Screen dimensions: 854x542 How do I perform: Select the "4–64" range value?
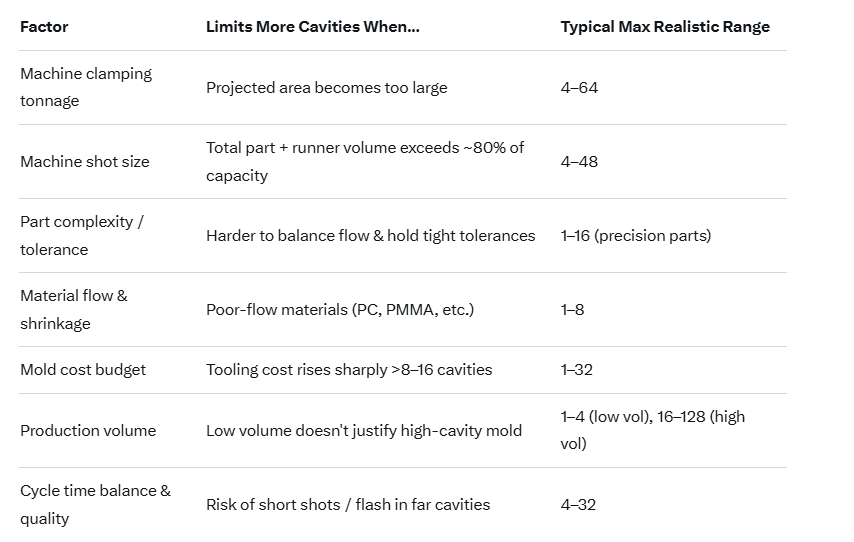[x=579, y=88]
